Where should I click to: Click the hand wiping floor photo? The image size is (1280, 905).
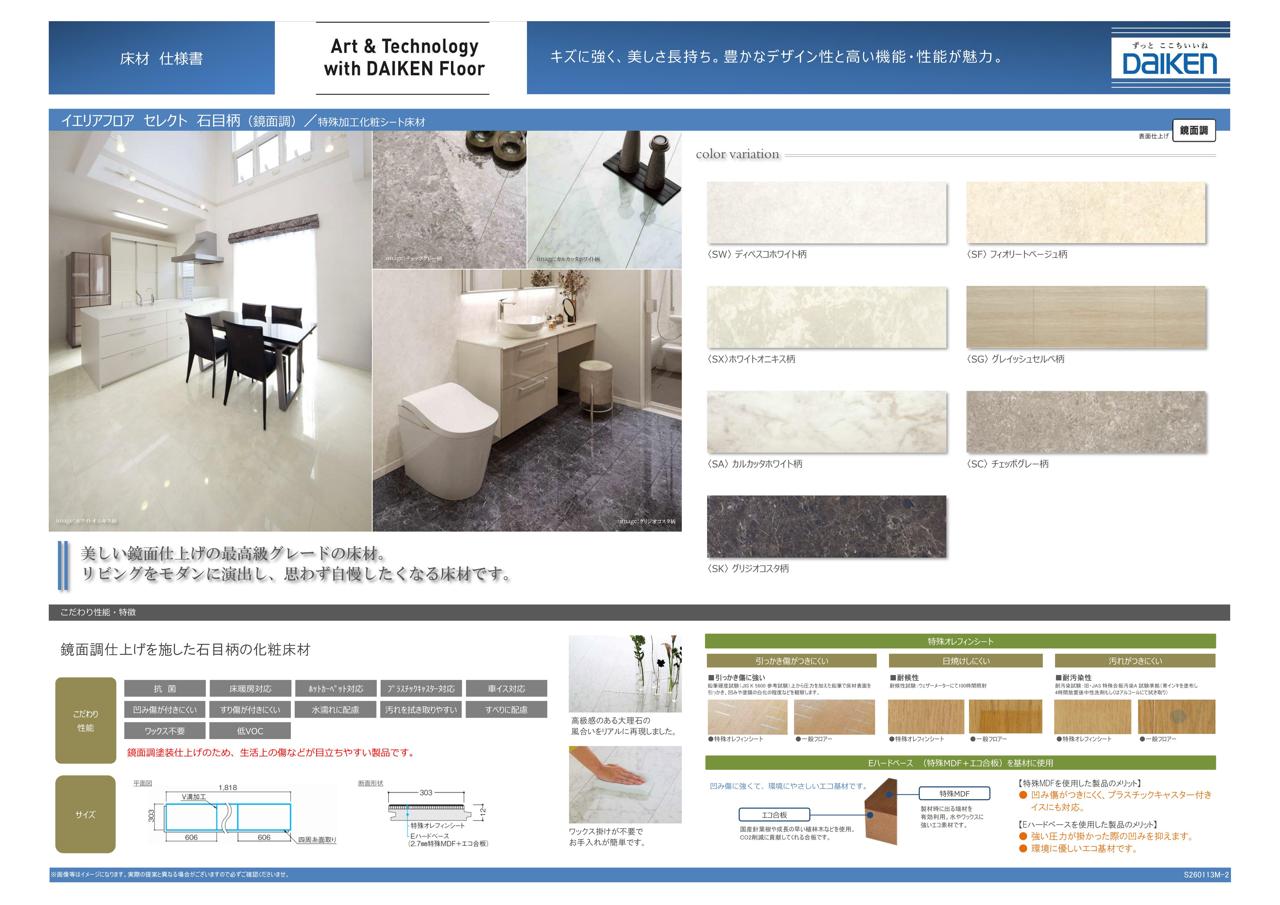click(625, 784)
